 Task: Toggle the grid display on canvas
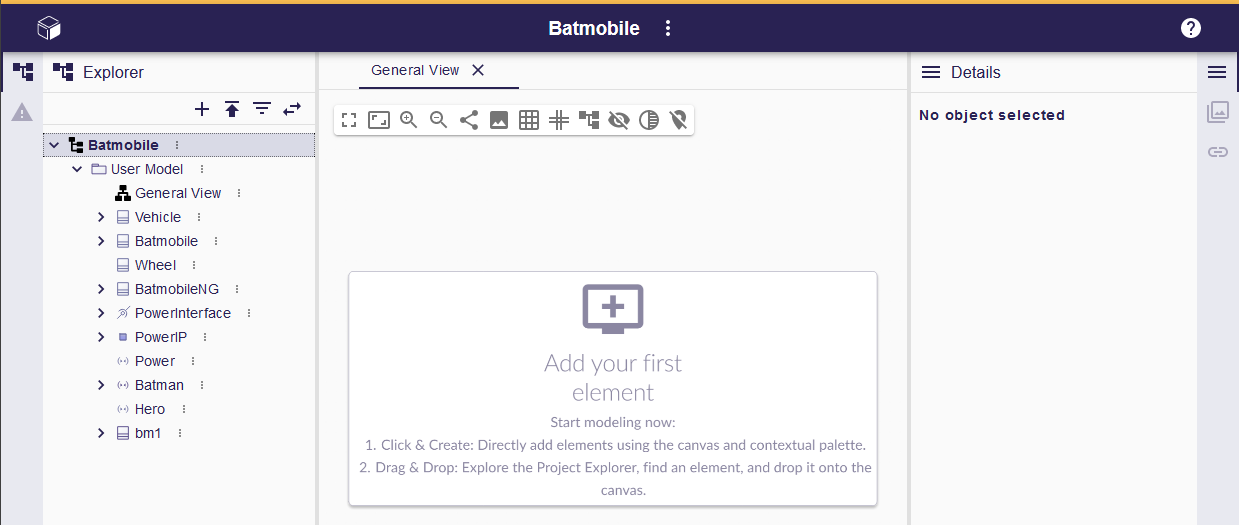(x=529, y=121)
